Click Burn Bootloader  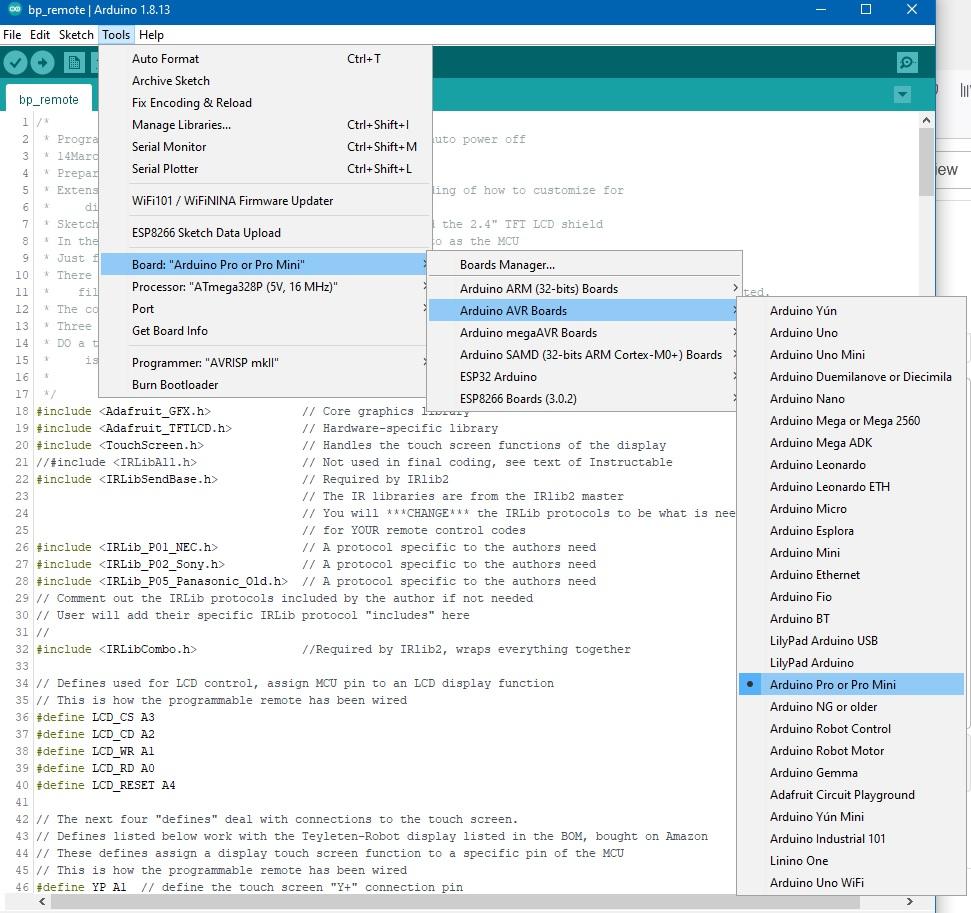click(x=265, y=385)
